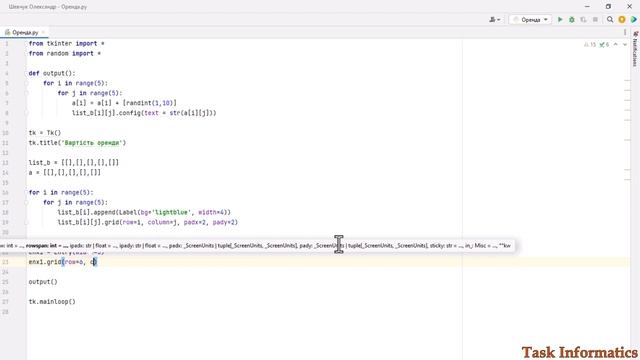Close the Оренда.py editor tab
Screen dimensions: 640x360
43,32
